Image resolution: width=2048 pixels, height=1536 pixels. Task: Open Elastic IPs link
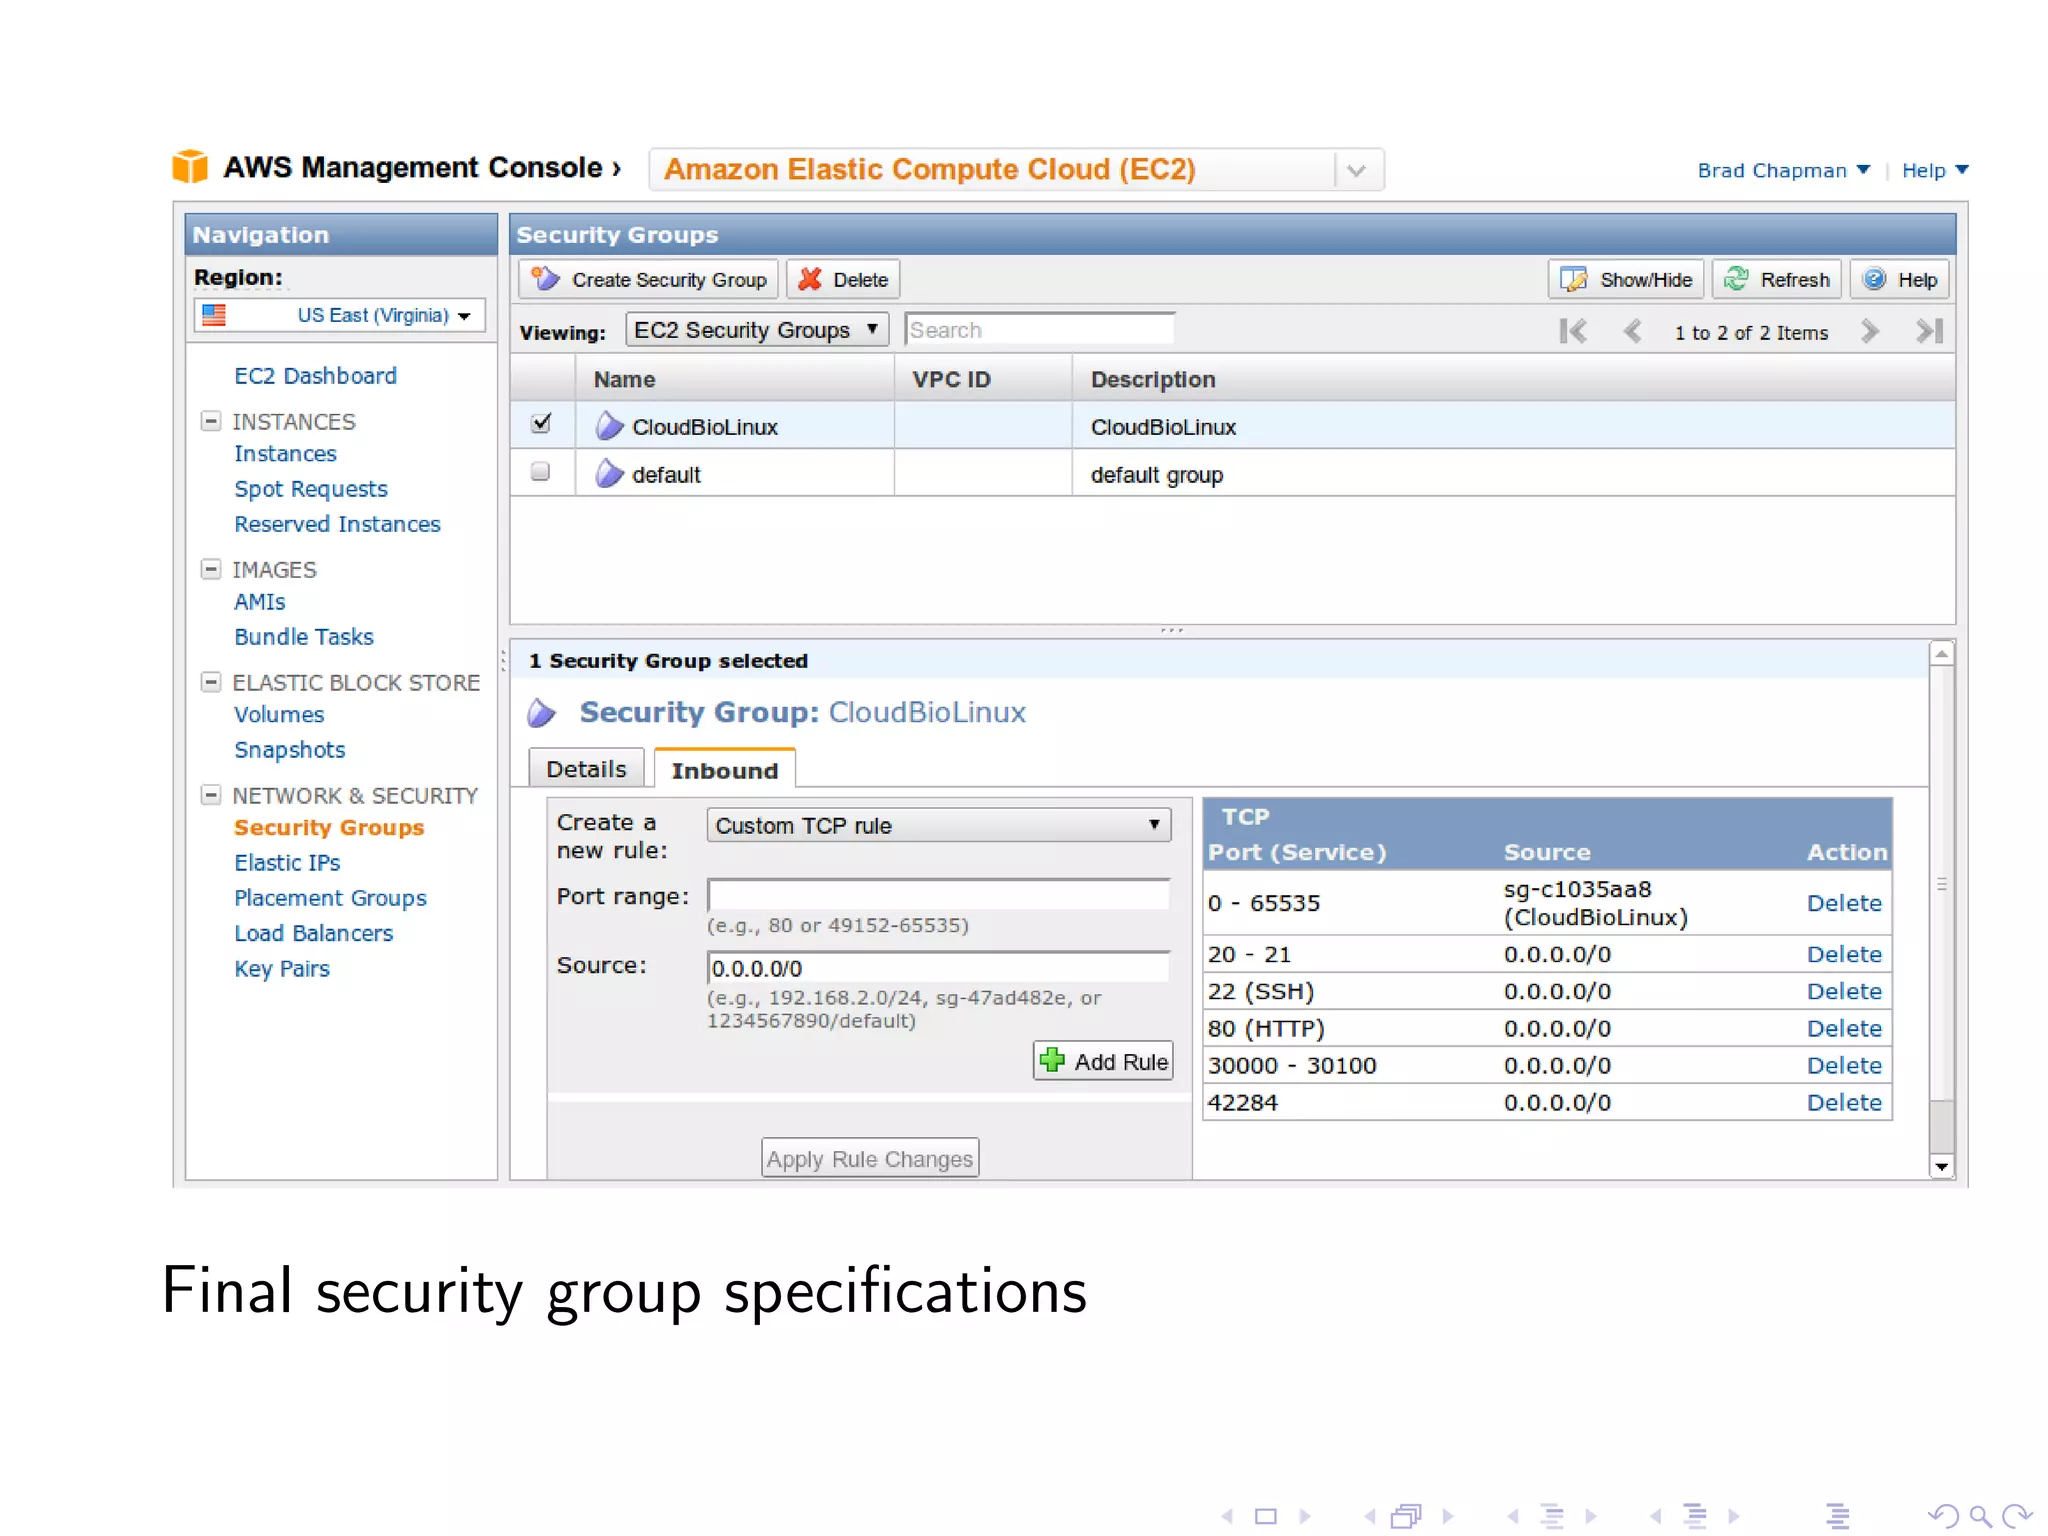287,863
